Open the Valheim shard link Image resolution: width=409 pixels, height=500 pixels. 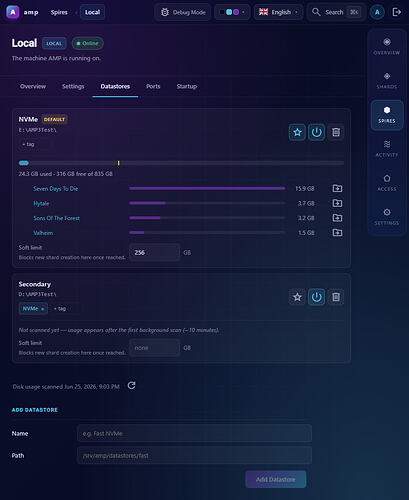tap(43, 233)
